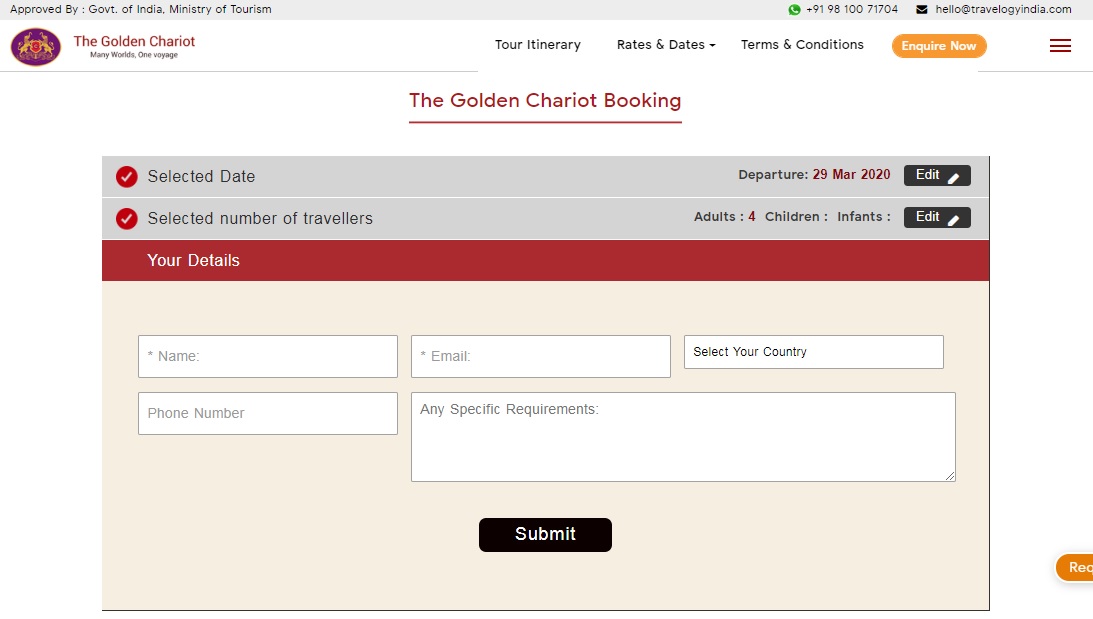1093x619 pixels.
Task: Click the red checkmark beside Selected Date
Action: 126,177
